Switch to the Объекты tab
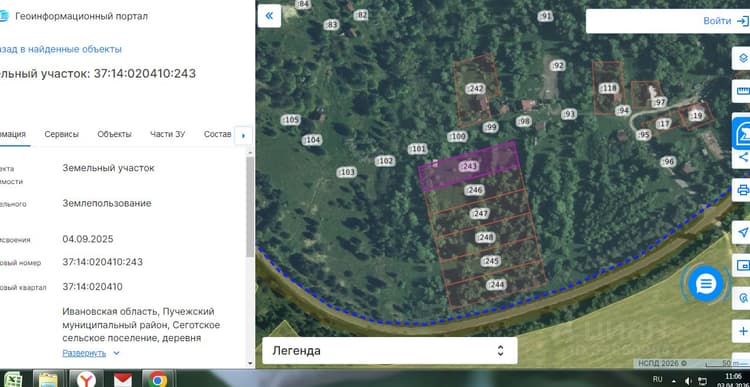 tap(114, 134)
